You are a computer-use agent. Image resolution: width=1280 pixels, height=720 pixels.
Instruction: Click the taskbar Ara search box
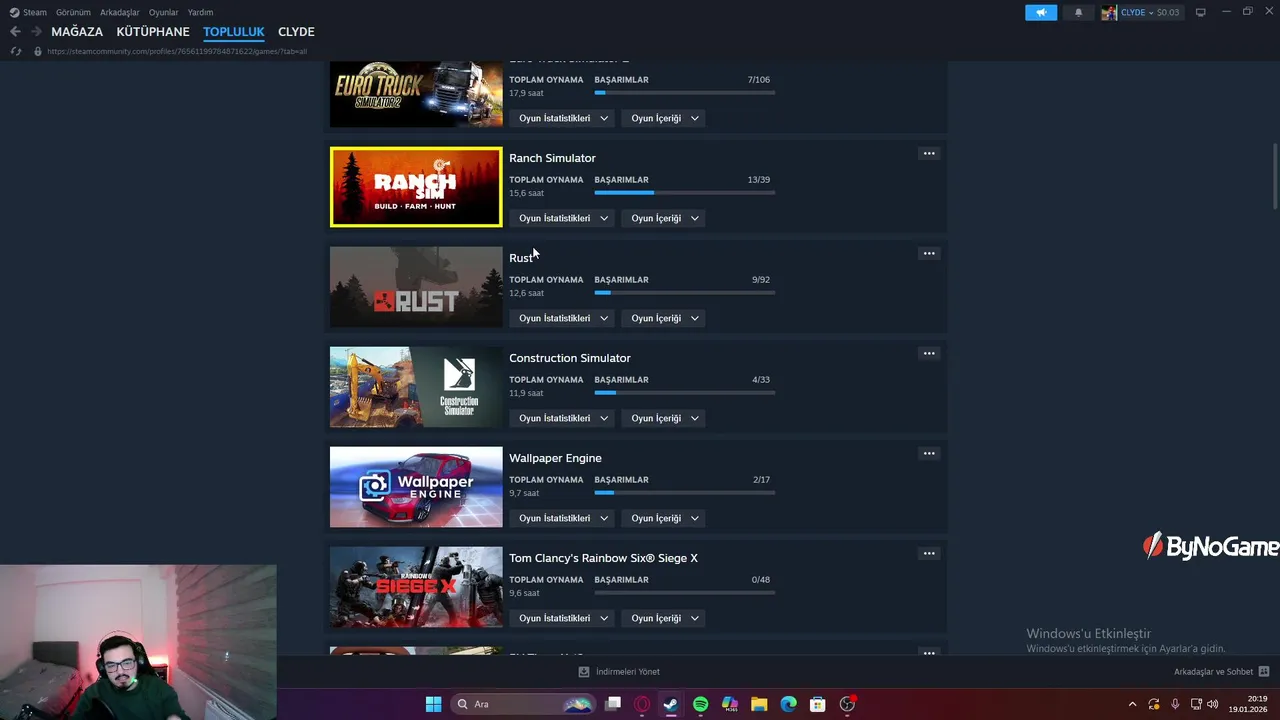click(x=523, y=704)
